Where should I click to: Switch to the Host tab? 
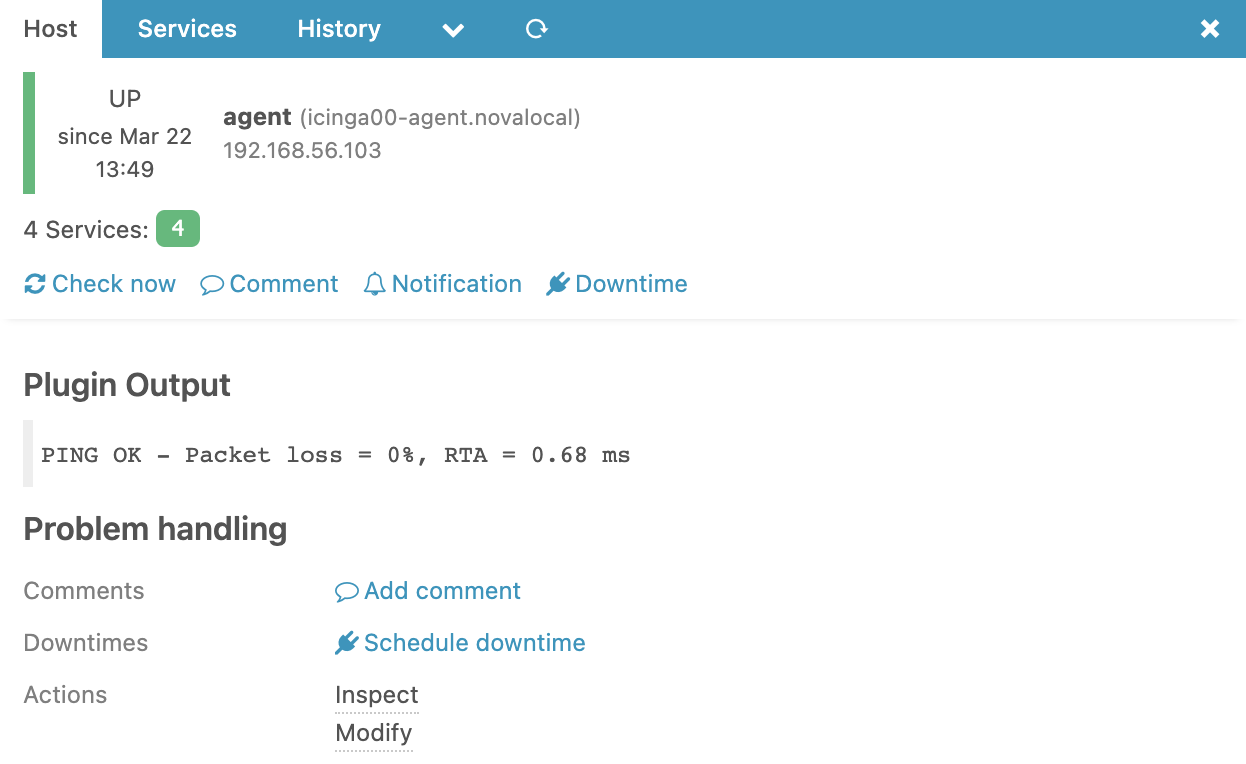point(51,29)
